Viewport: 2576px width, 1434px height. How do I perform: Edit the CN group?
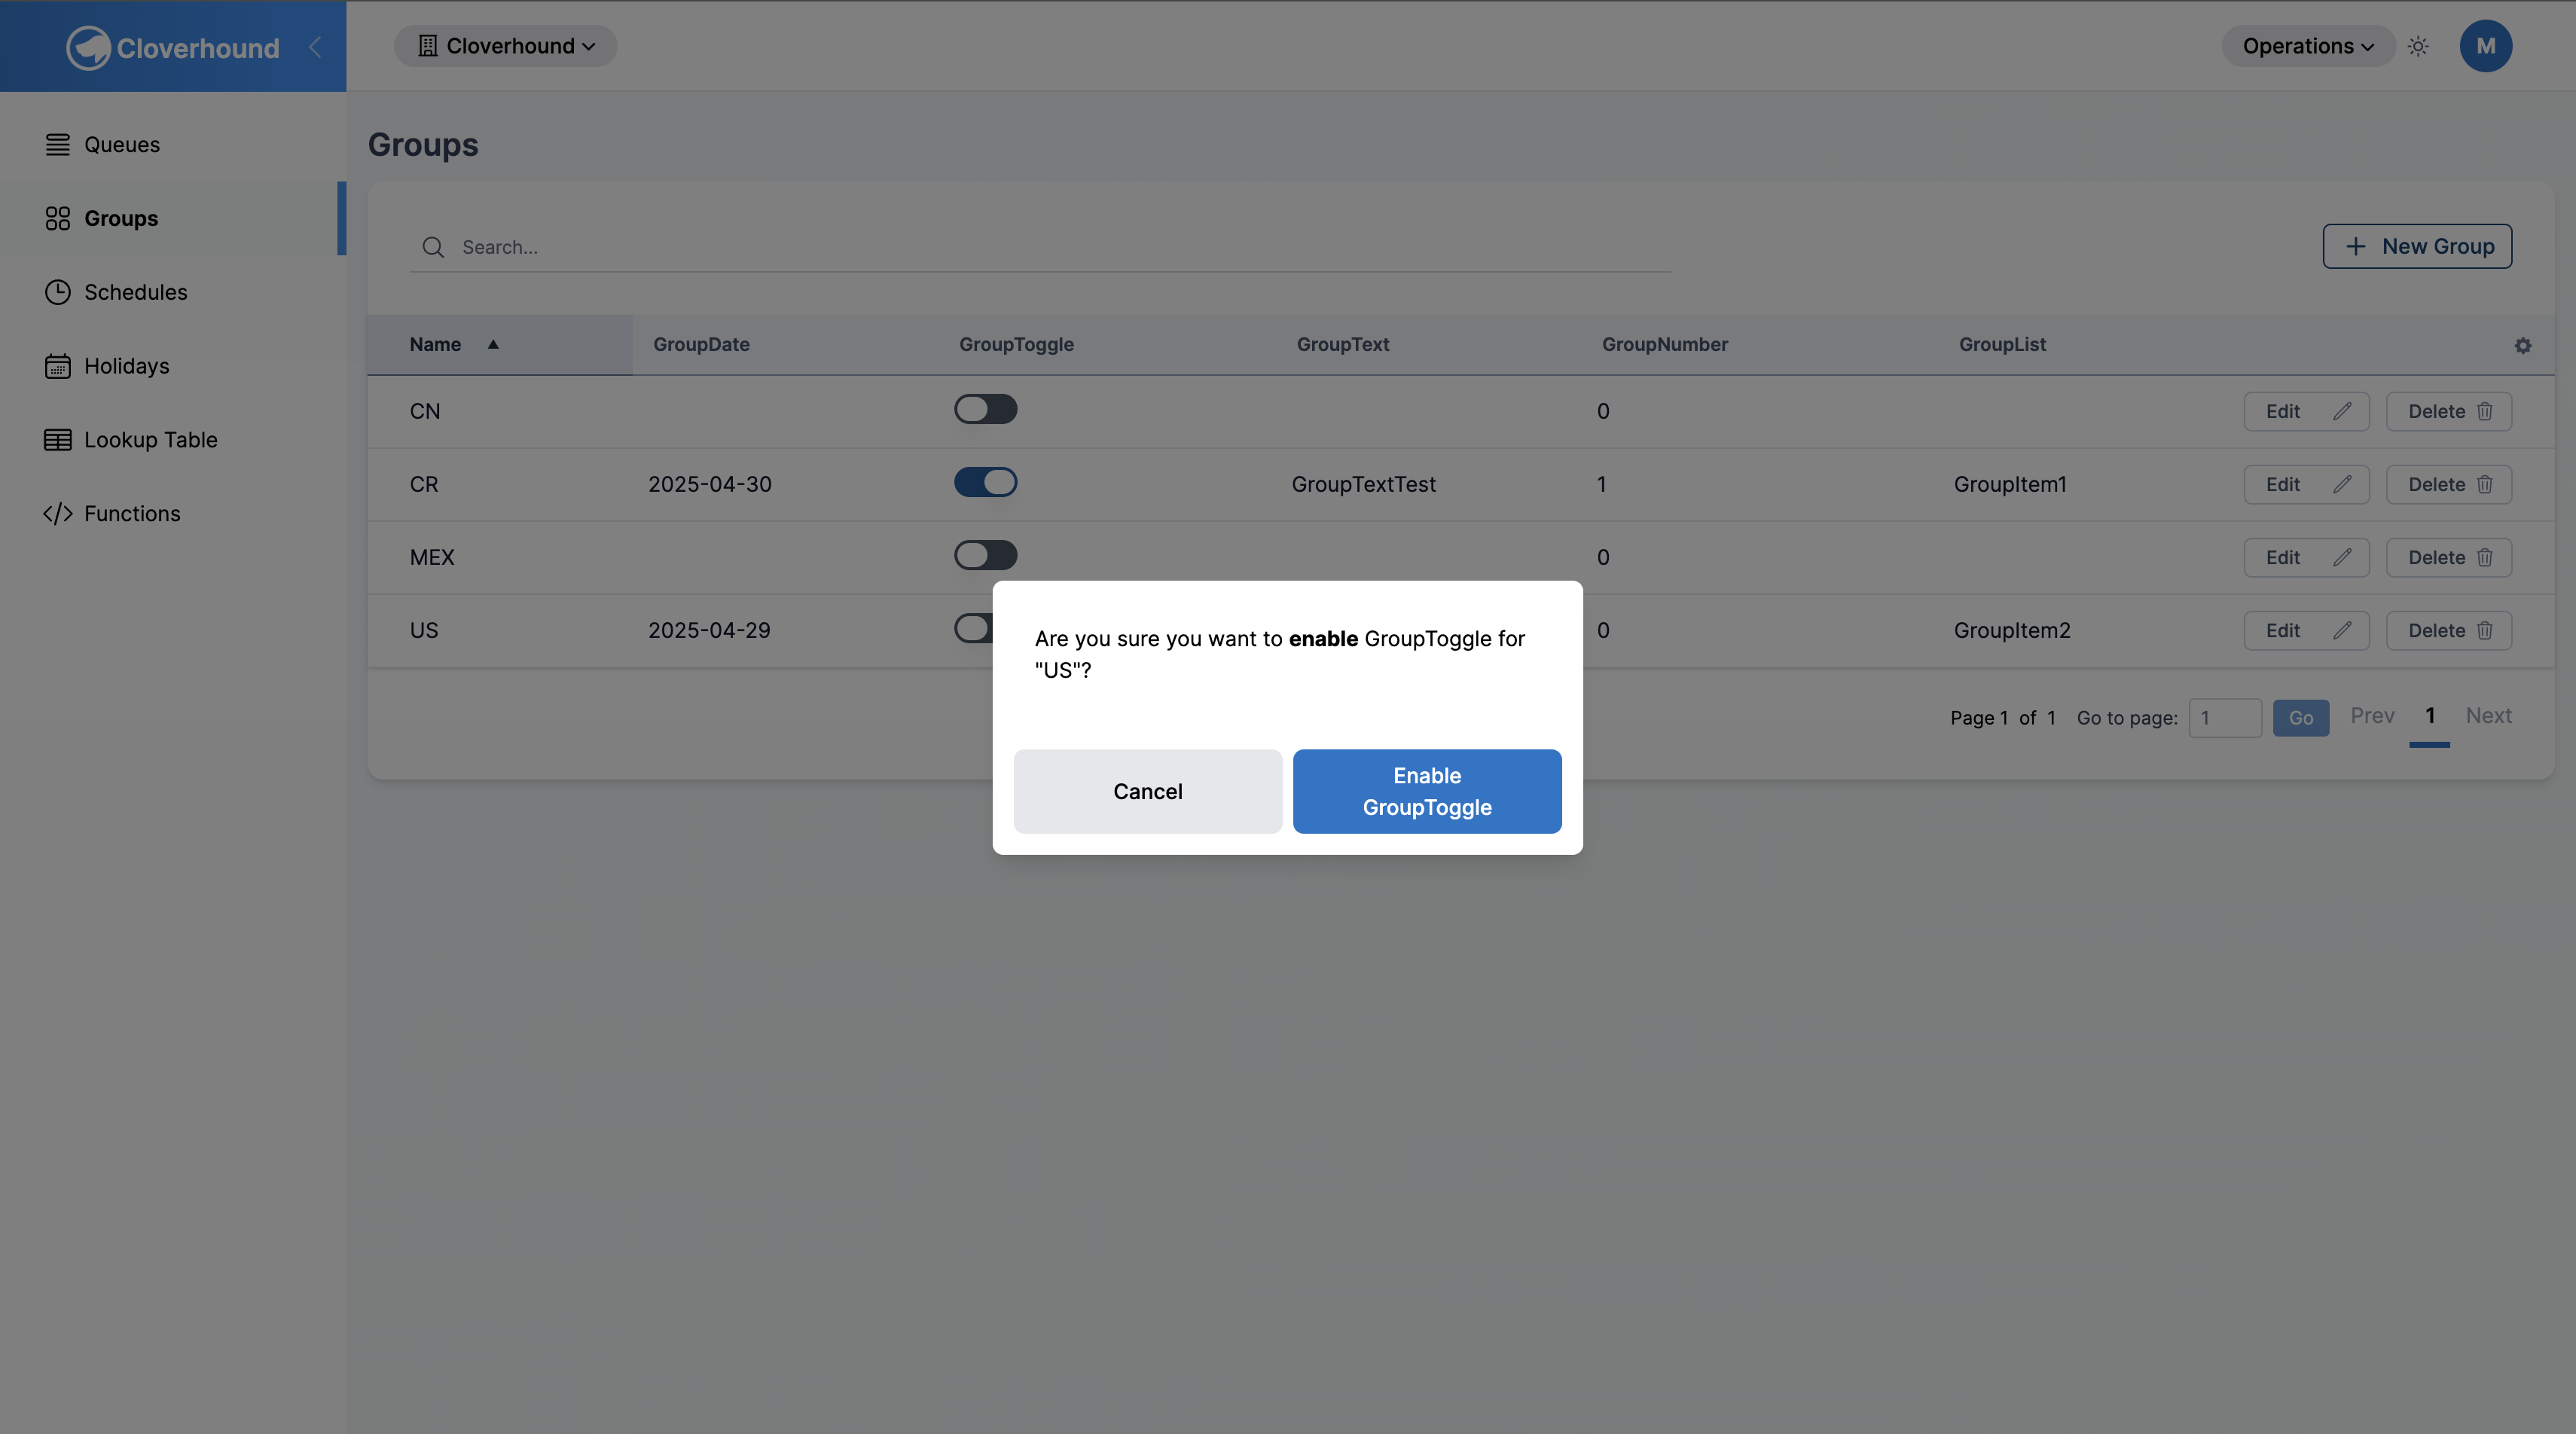(2306, 411)
